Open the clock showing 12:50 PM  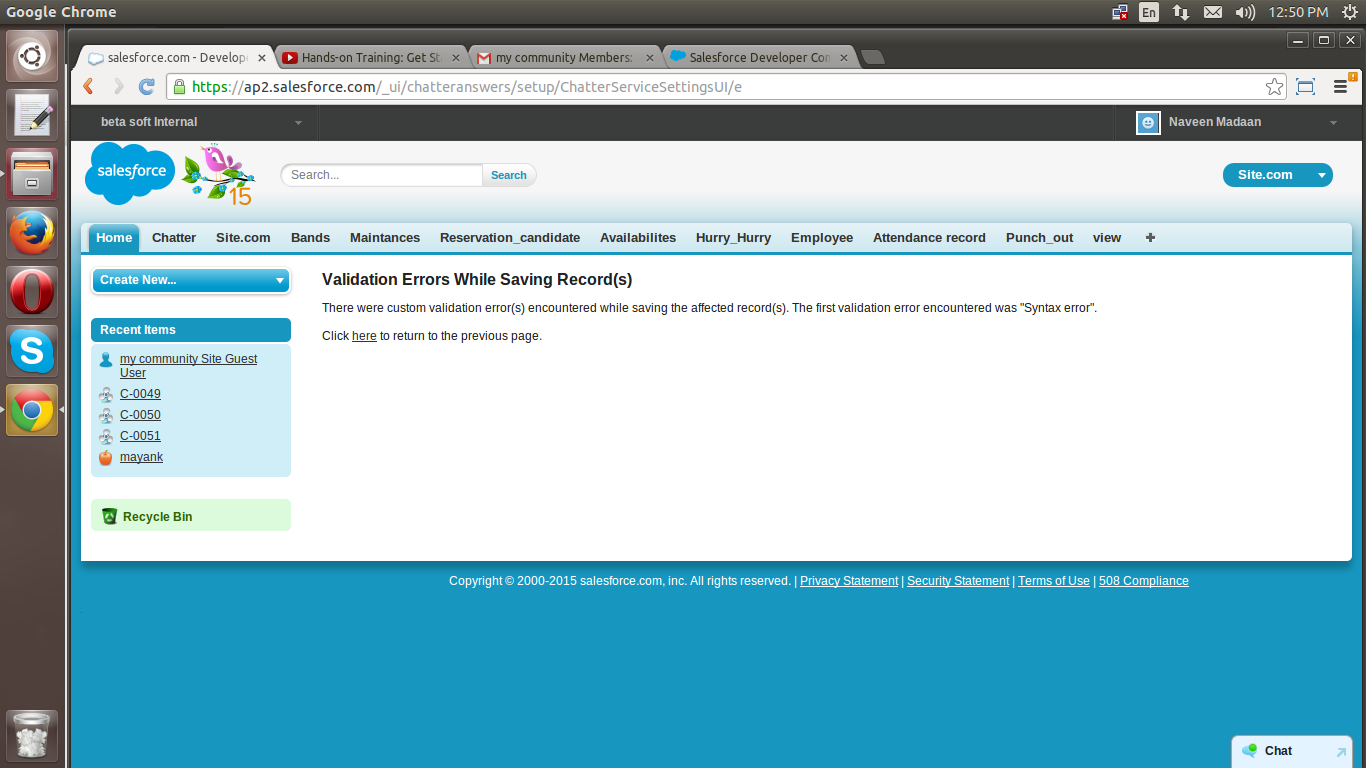pyautogui.click(x=1298, y=12)
